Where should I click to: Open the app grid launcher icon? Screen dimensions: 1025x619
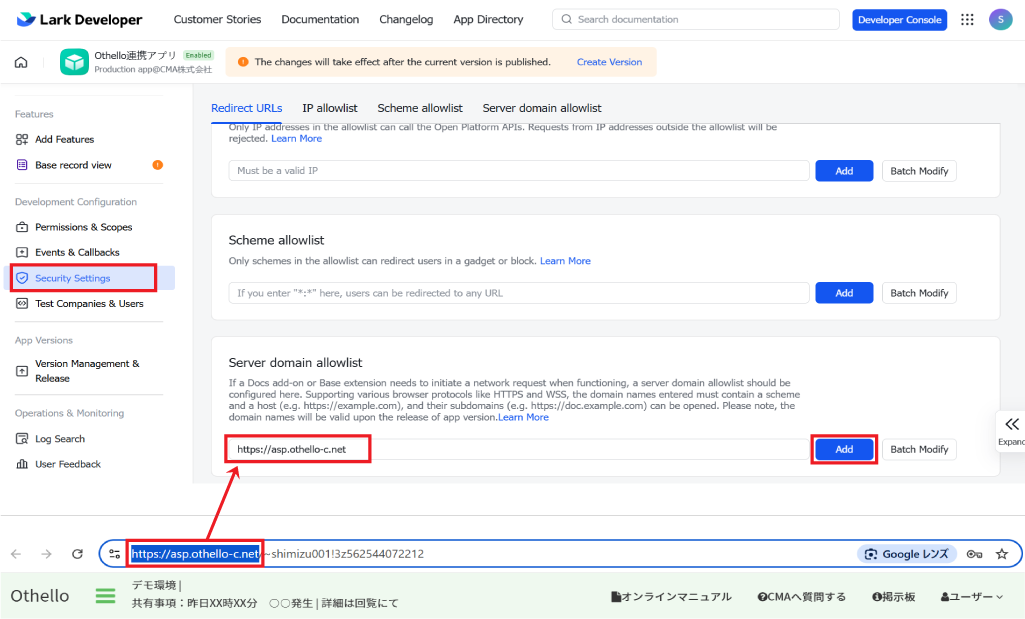point(967,20)
